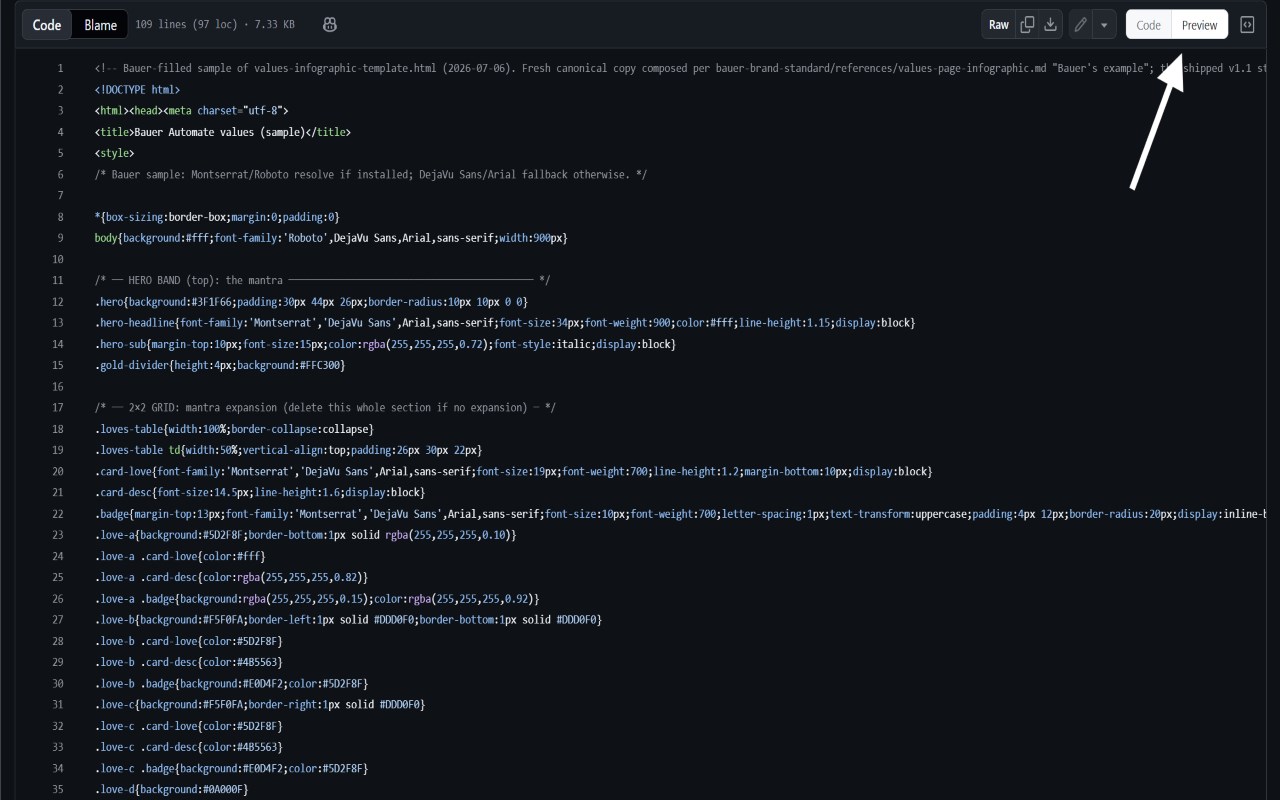Image resolution: width=1280 pixels, height=800 pixels.
Task: Open the symbols panel icon
Action: pyautogui.click(x=1247, y=25)
